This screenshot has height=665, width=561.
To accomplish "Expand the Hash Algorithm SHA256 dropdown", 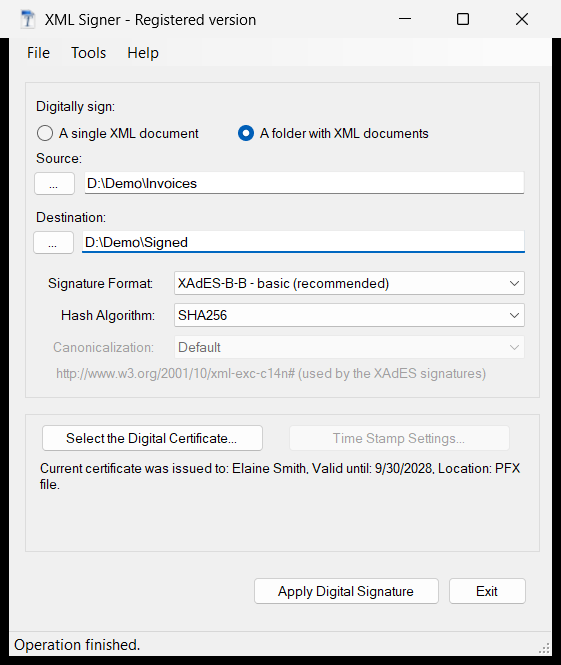I will pyautogui.click(x=349, y=315).
